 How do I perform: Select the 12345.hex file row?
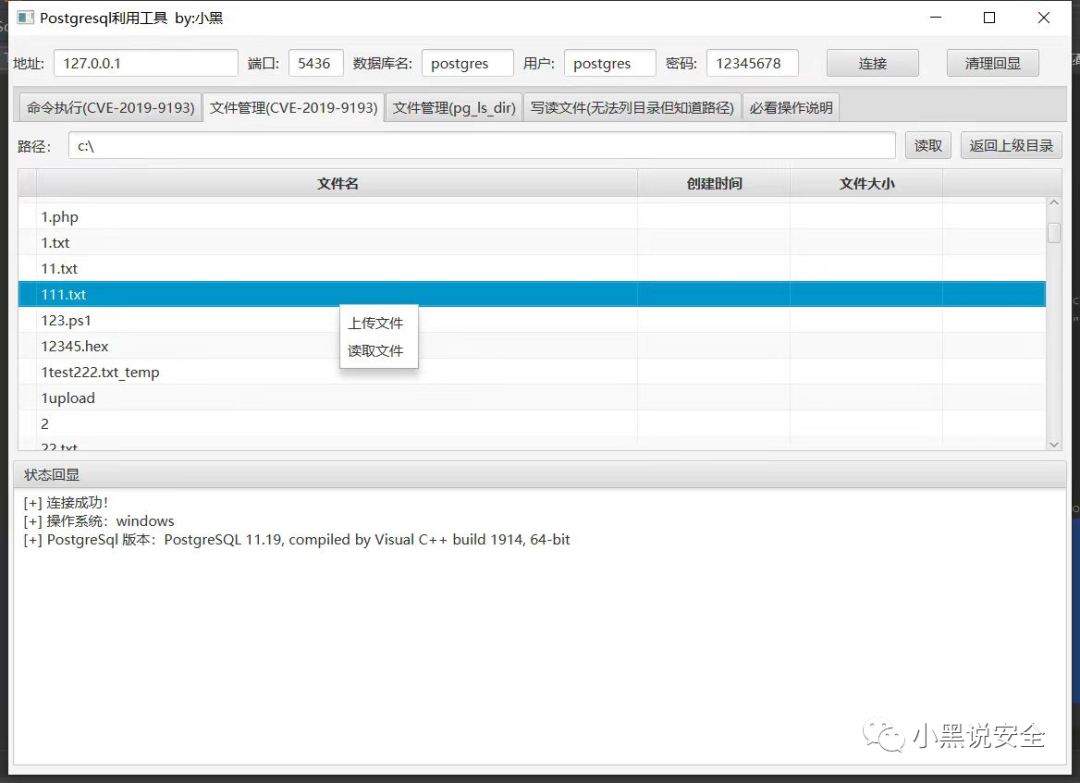(532, 346)
